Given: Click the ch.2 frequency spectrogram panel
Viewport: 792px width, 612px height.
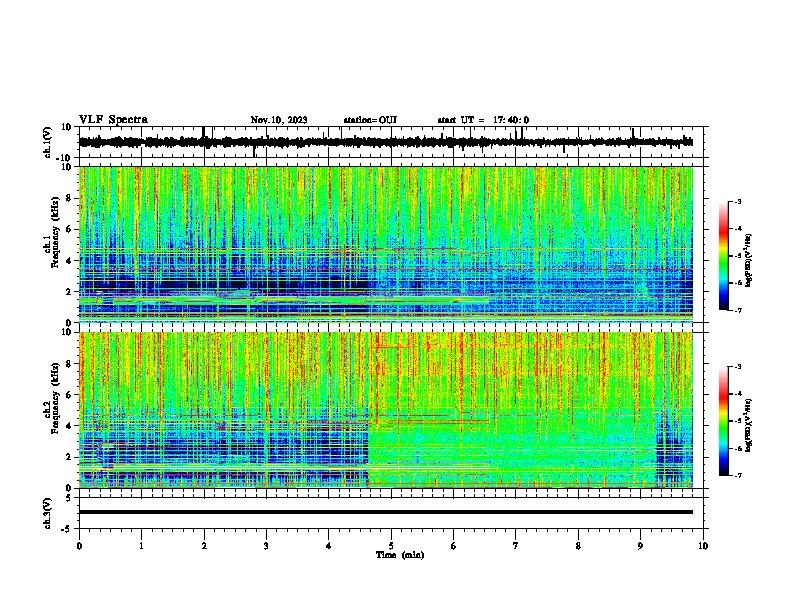Looking at the screenshot, I should [x=386, y=410].
